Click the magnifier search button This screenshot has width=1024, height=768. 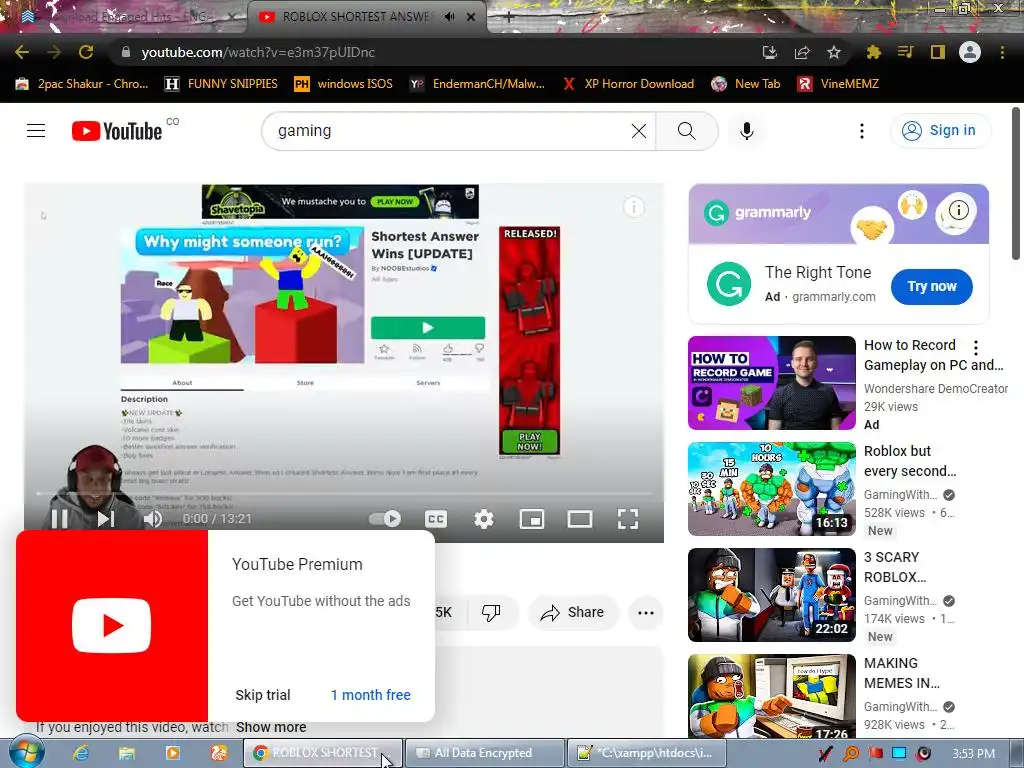coord(686,131)
